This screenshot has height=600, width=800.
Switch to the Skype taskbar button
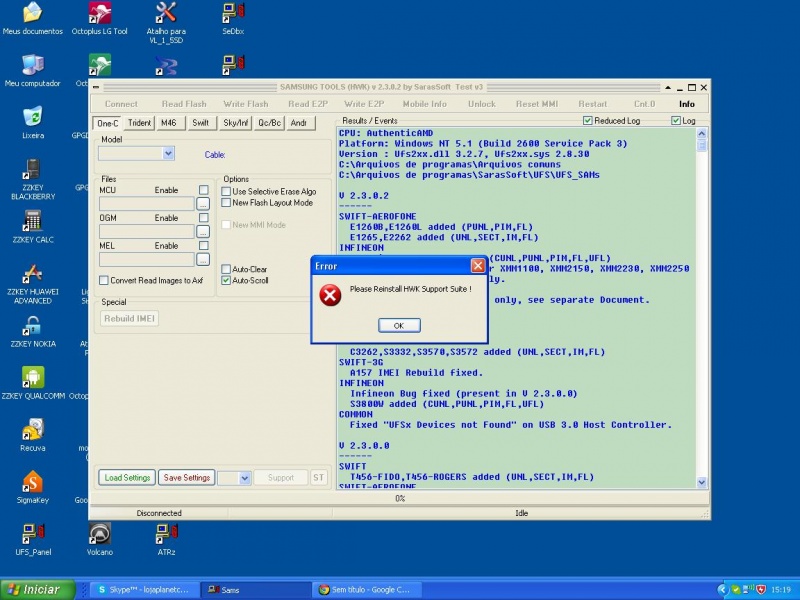coord(143,590)
